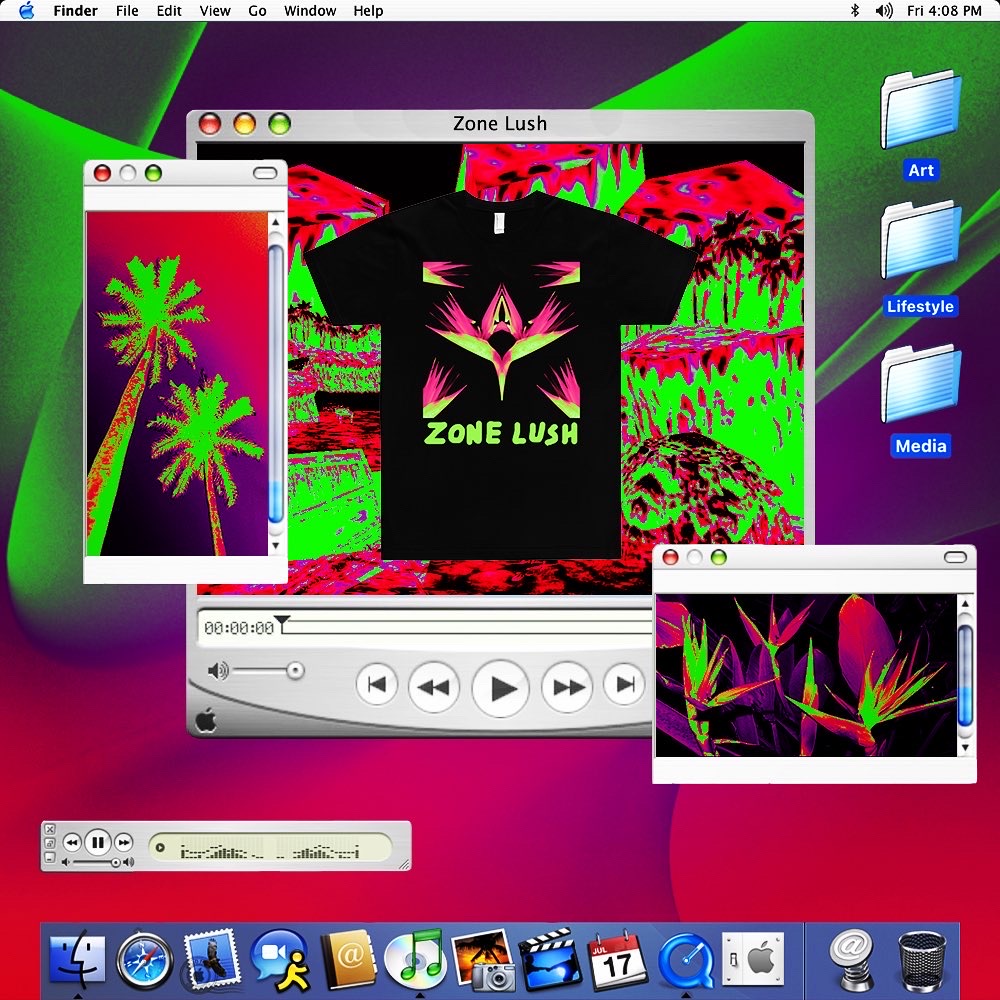The image size is (1000, 1000).
Task: Click the mini player track display arrow
Action: click(x=160, y=848)
